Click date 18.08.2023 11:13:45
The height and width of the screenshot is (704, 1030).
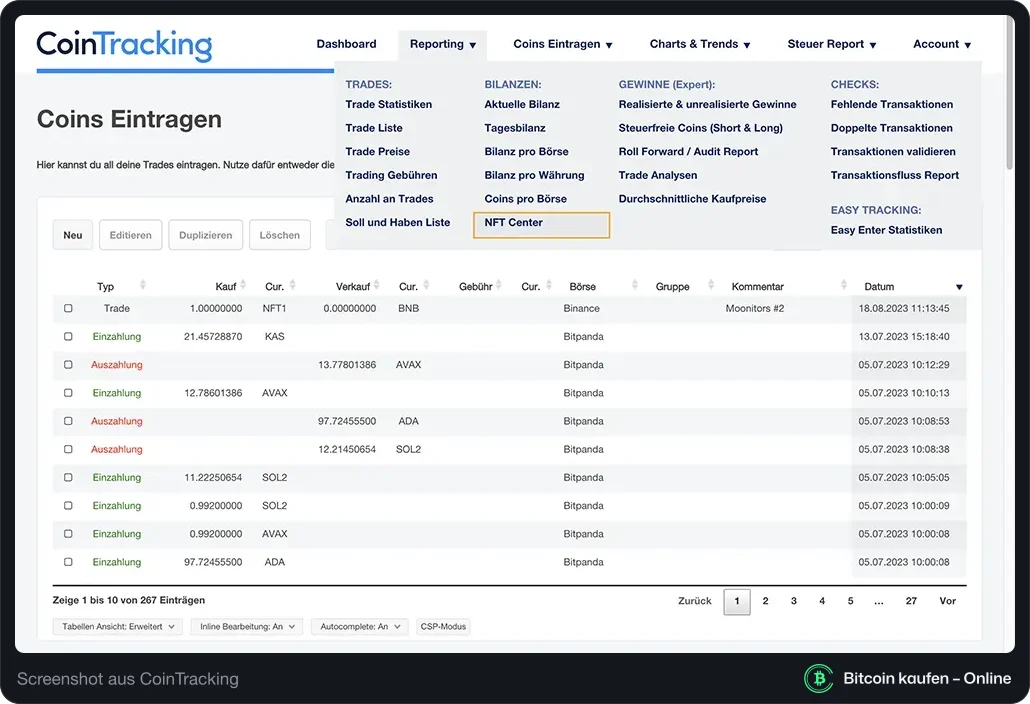click(x=904, y=308)
